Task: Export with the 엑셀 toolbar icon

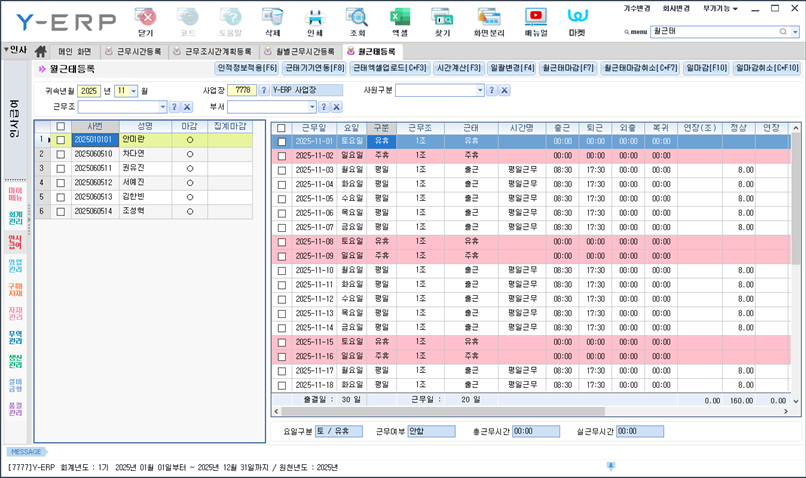Action: tap(400, 20)
